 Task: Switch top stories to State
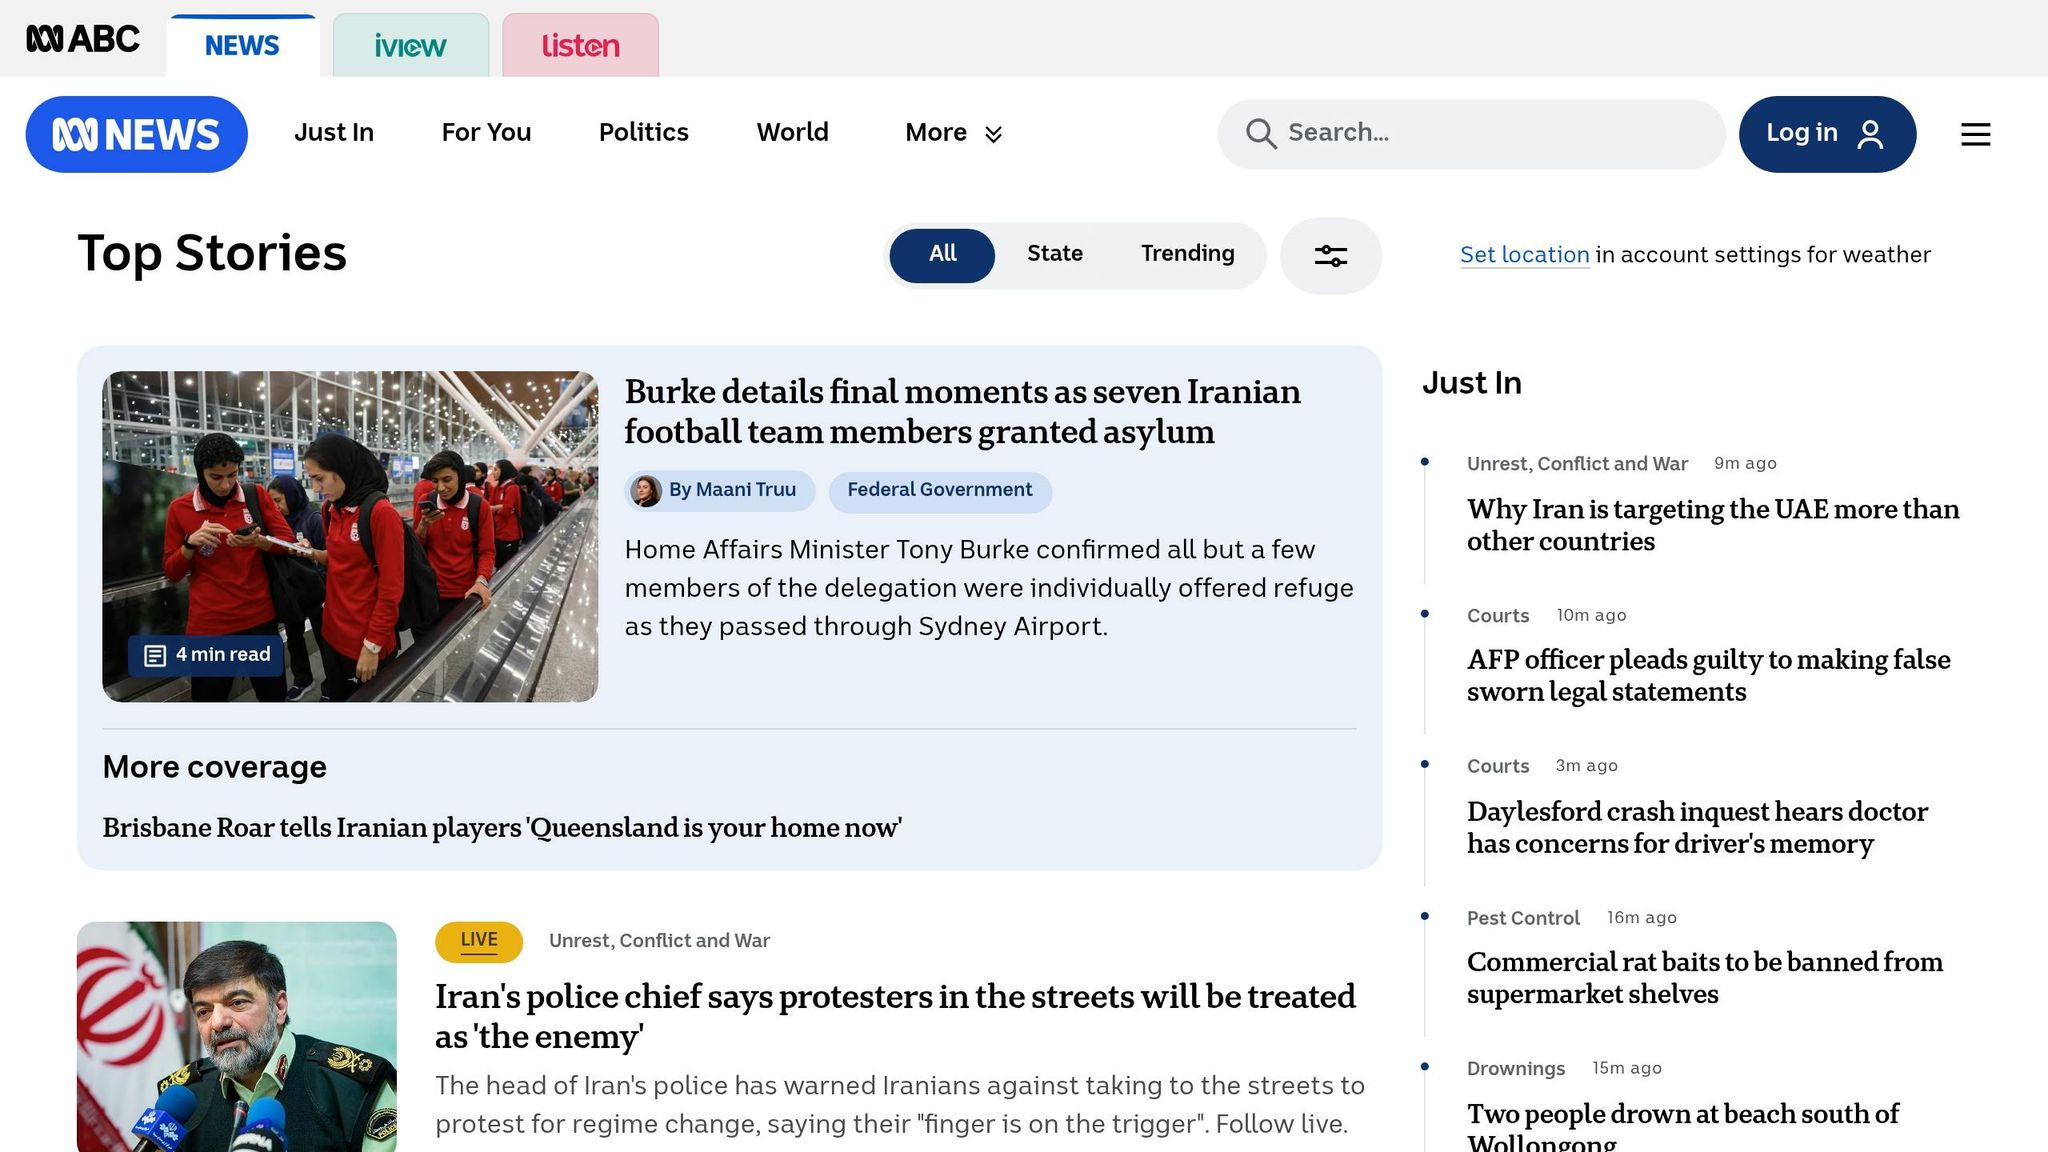pyautogui.click(x=1055, y=254)
